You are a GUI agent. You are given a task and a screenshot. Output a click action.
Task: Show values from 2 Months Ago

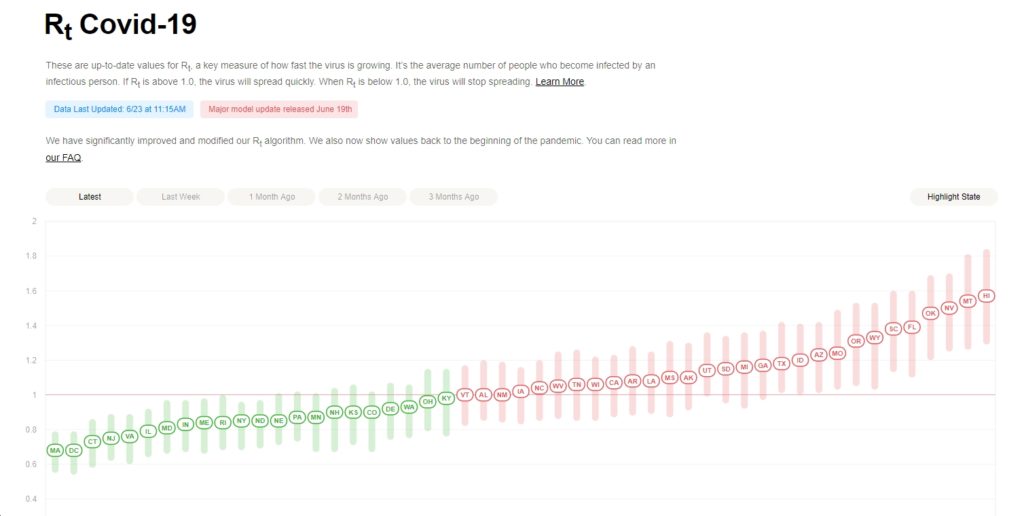point(362,197)
